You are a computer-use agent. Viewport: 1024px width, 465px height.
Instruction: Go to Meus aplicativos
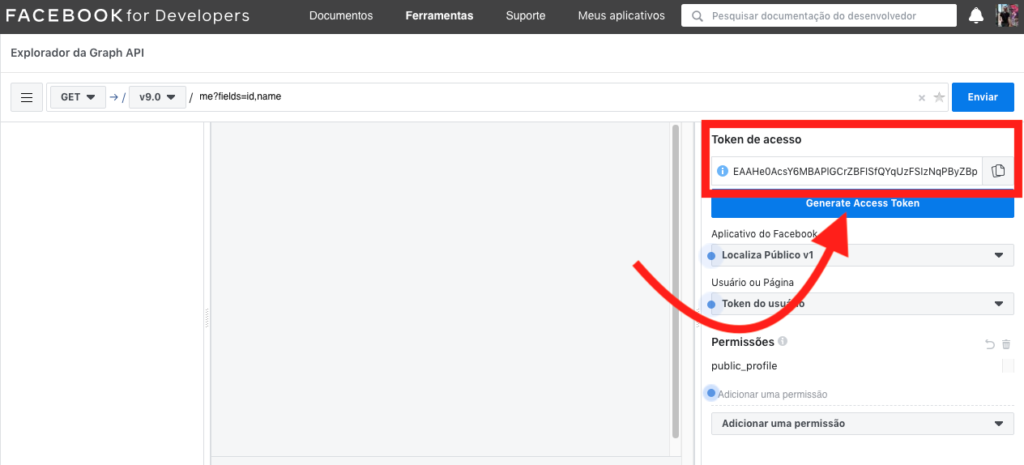click(x=621, y=16)
